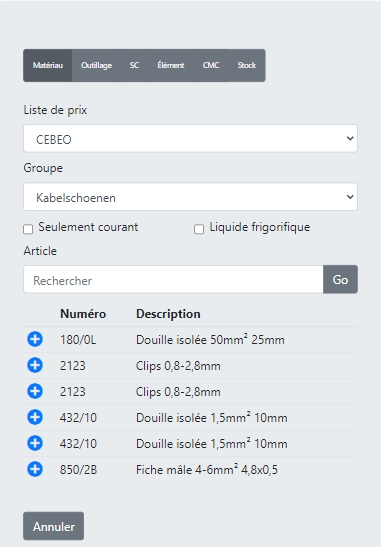The width and height of the screenshot is (381, 547).
Task: Switch to the Outillage tab
Action: tap(96, 66)
